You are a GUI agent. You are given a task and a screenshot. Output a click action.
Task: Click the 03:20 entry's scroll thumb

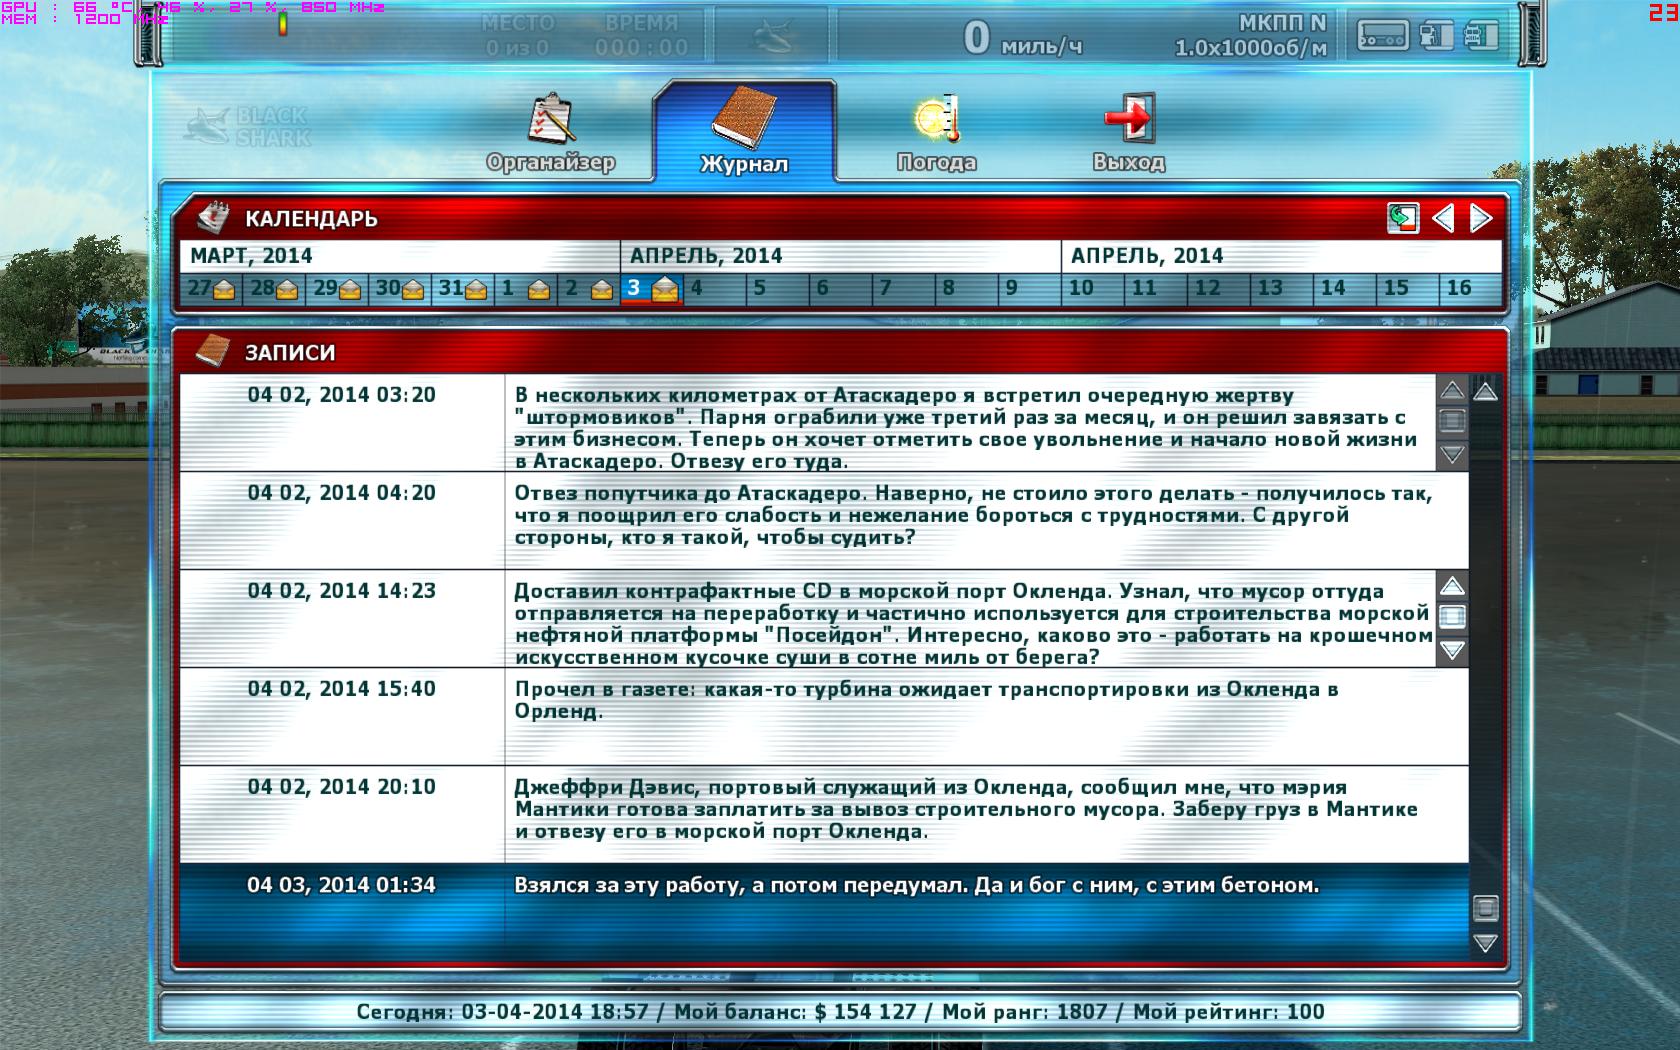click(1452, 421)
